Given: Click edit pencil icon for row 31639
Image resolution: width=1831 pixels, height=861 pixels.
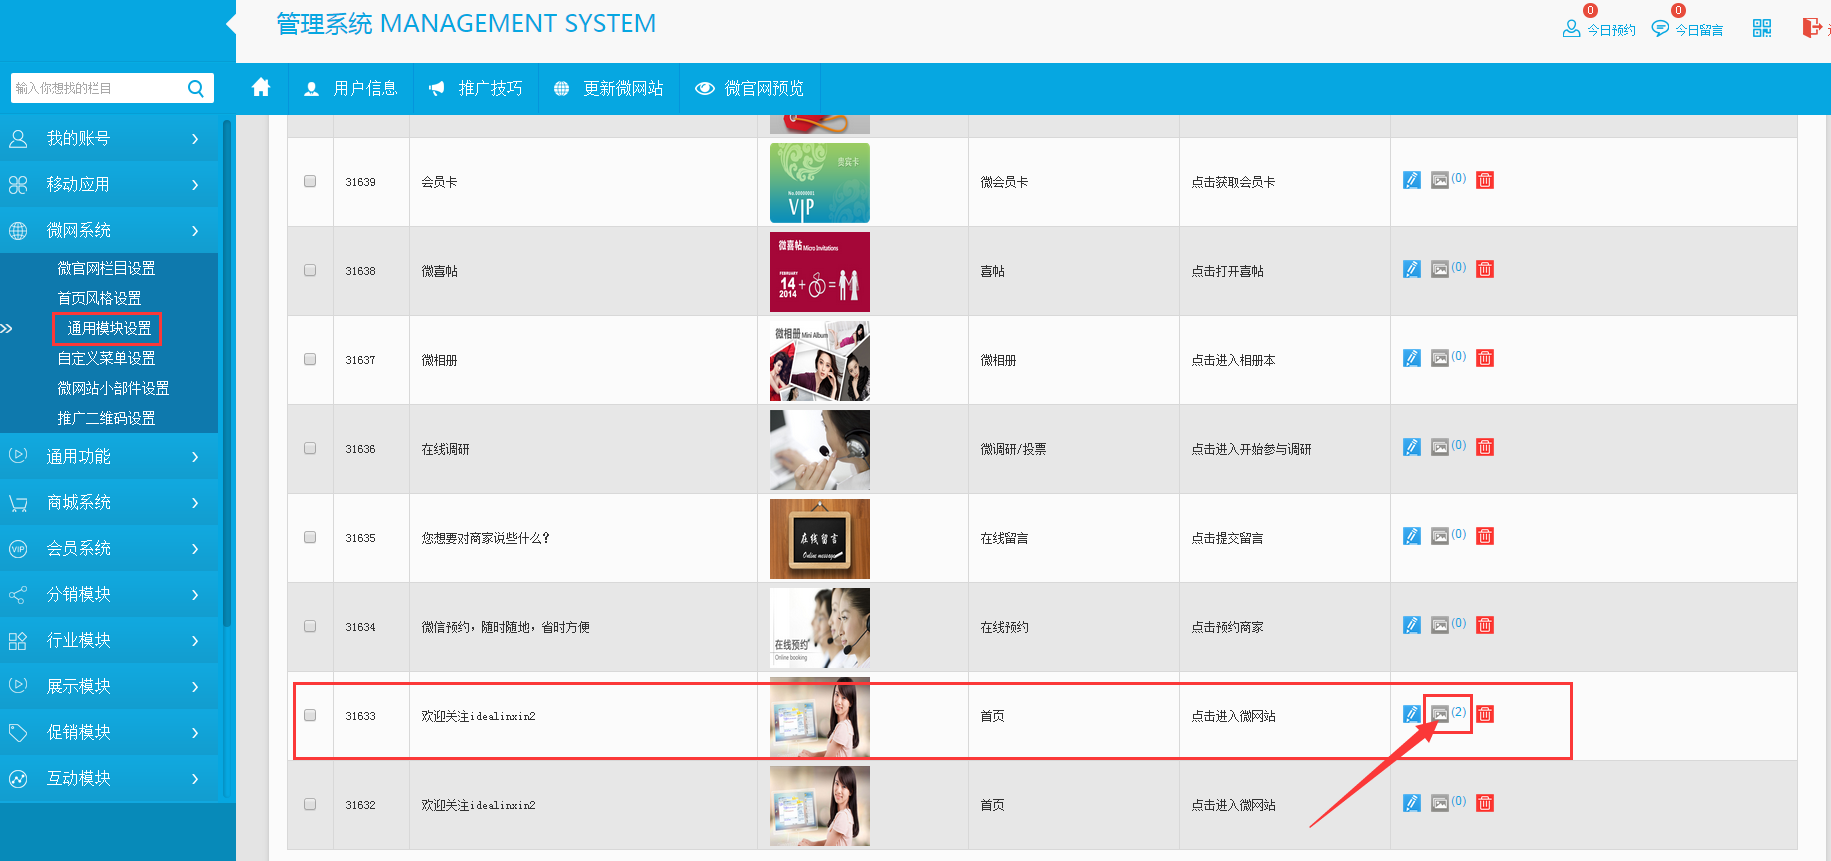Looking at the screenshot, I should 1411,181.
